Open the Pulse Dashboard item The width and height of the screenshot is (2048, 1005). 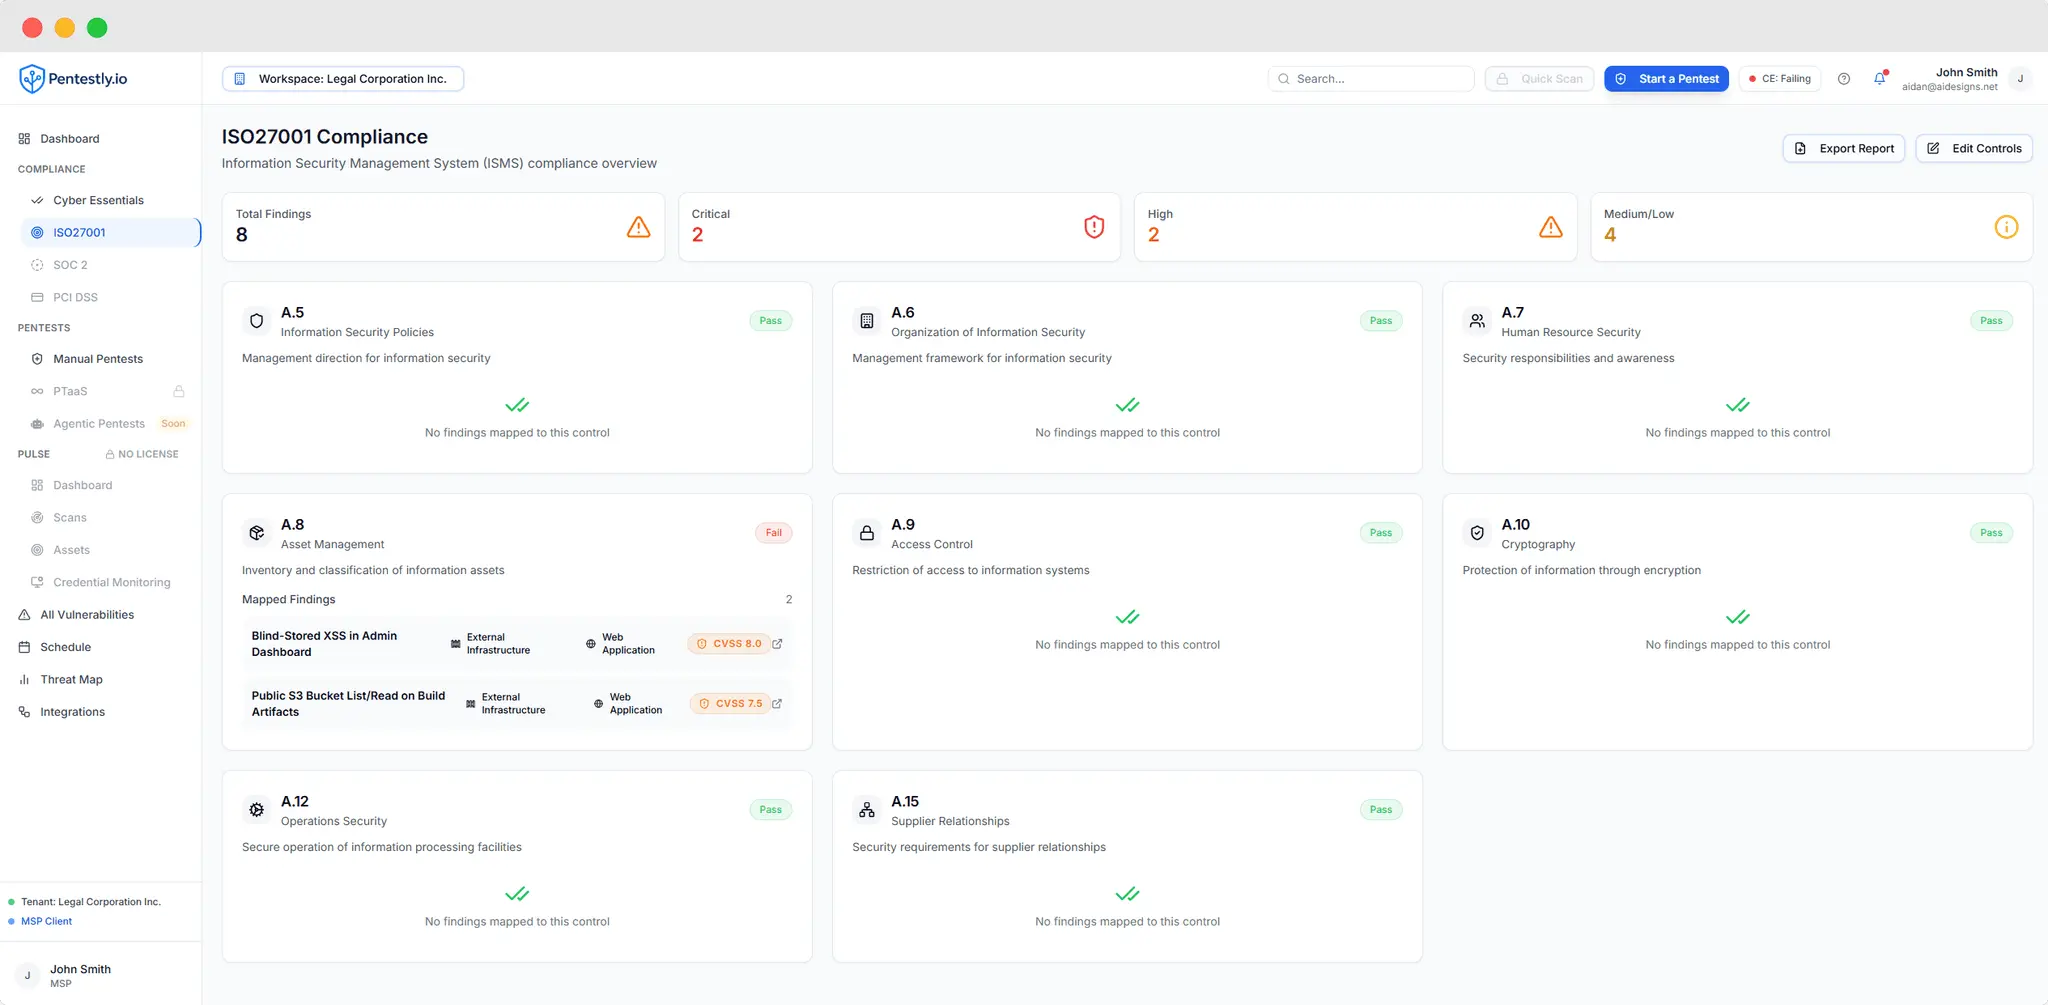coord(82,485)
